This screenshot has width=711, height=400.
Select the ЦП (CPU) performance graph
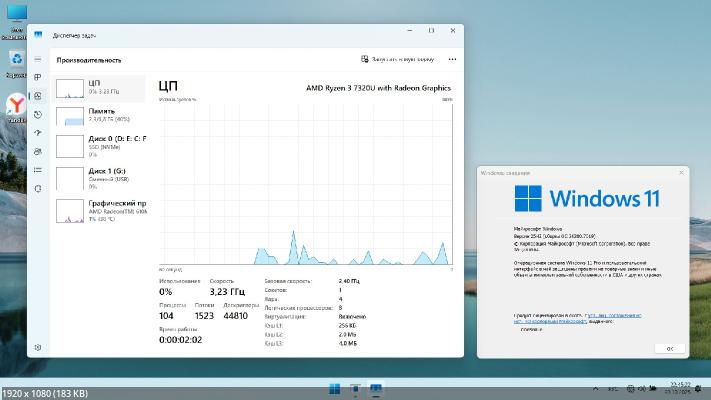(100, 87)
